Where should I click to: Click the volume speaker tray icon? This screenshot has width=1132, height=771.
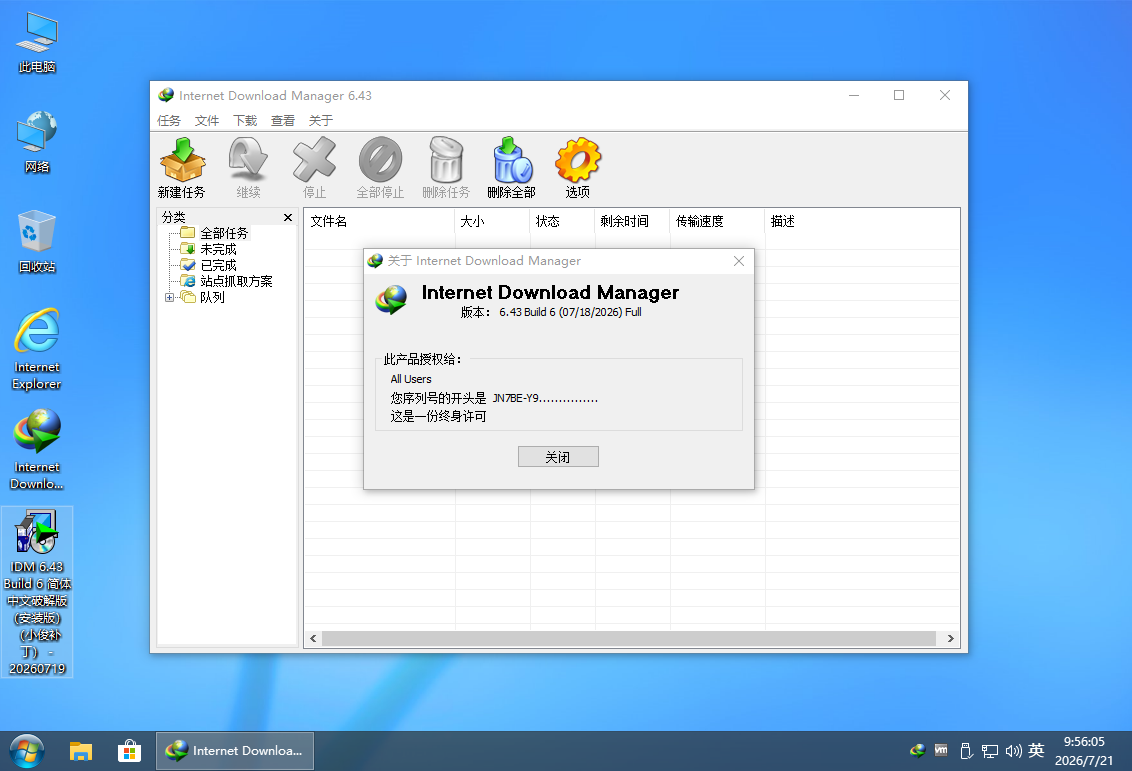1014,751
